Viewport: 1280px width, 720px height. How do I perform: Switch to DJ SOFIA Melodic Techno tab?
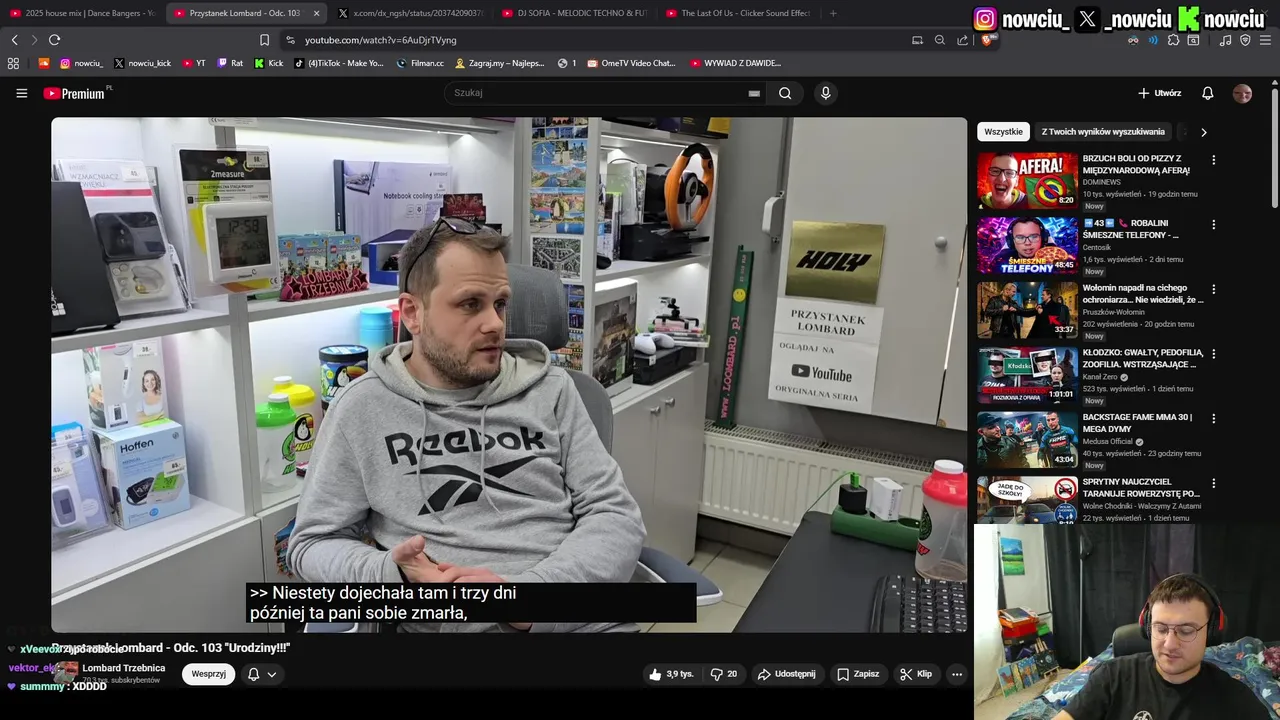coord(575,13)
